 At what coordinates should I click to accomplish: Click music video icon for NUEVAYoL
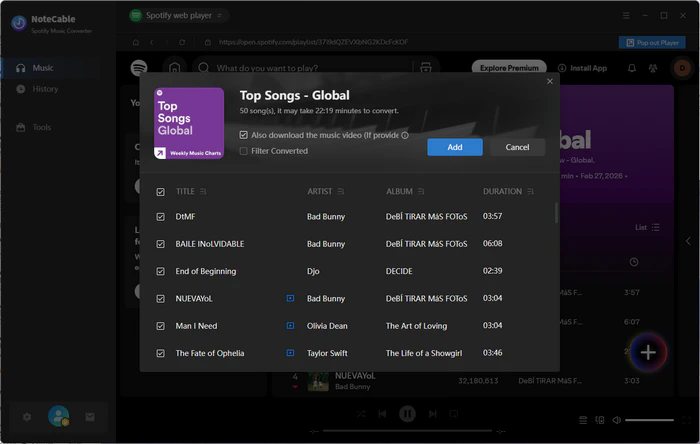[290, 298]
